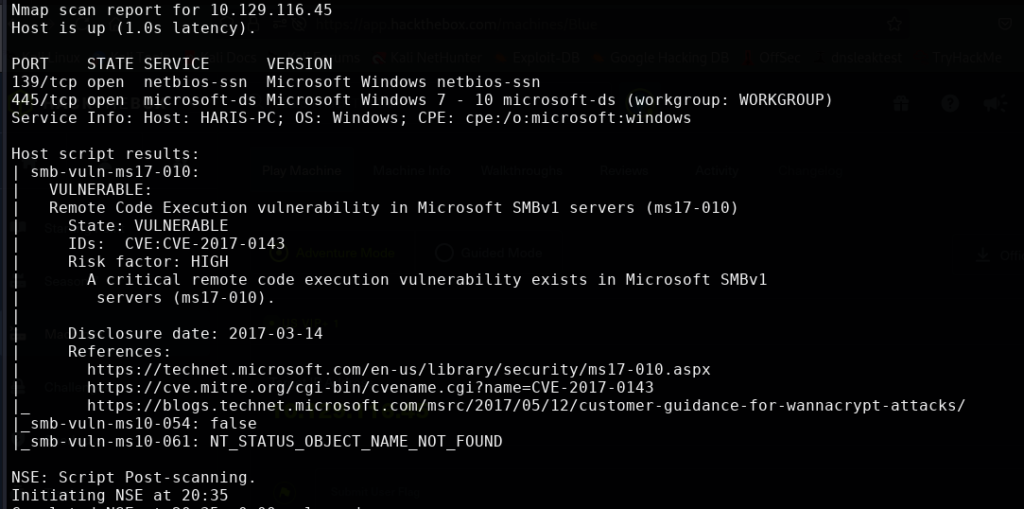Open the Activity tab
Viewport: 1024px width, 509px height.
716,171
